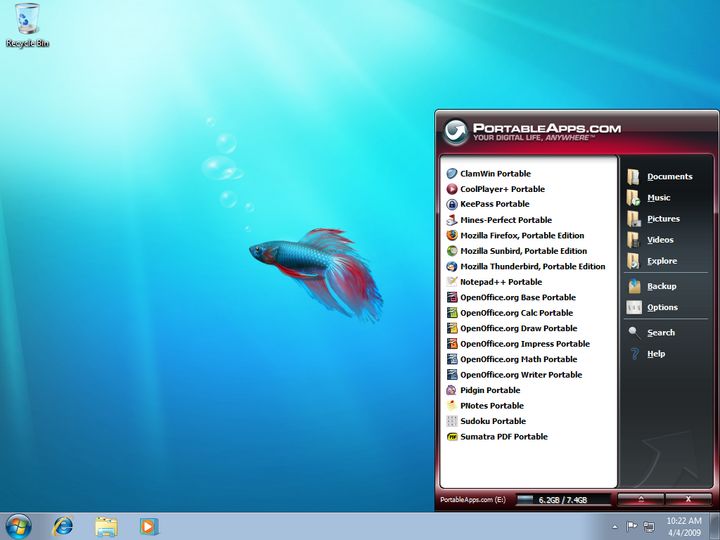The width and height of the screenshot is (720, 540).
Task: Open the Videos link
Action: [x=660, y=240]
